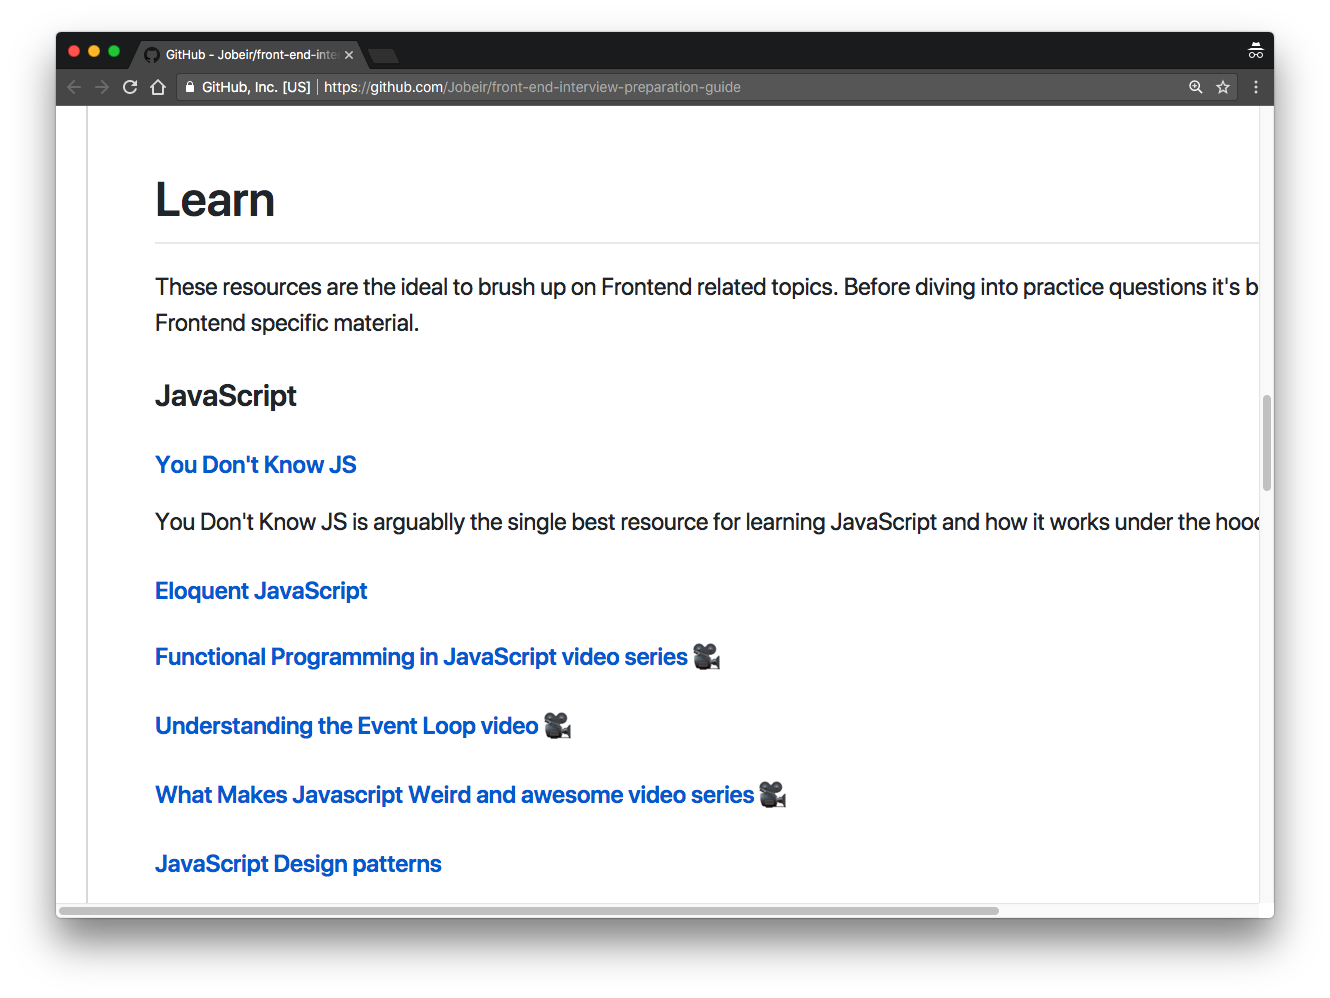Click the horizontal scrollbar thumb
Image resolution: width=1330 pixels, height=998 pixels.
click(x=529, y=911)
